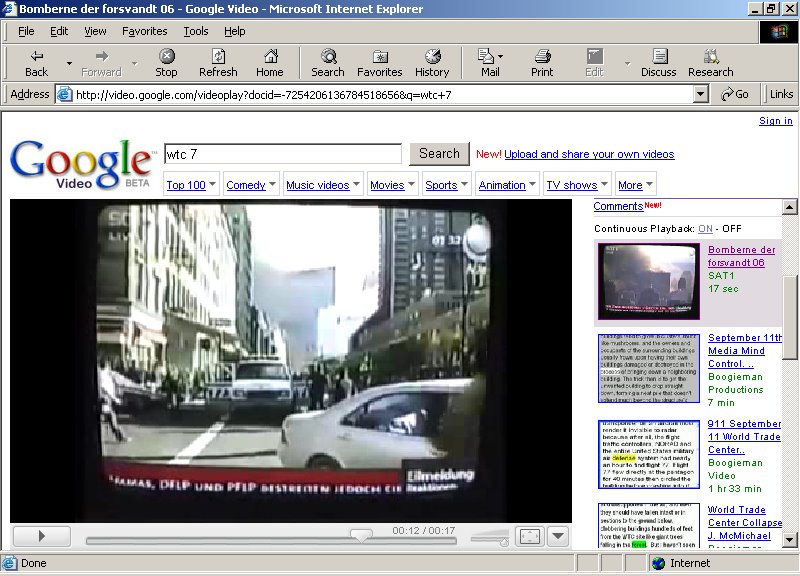Expand the Movies category dropdown
Screen dimensions: 800x576
tap(411, 184)
